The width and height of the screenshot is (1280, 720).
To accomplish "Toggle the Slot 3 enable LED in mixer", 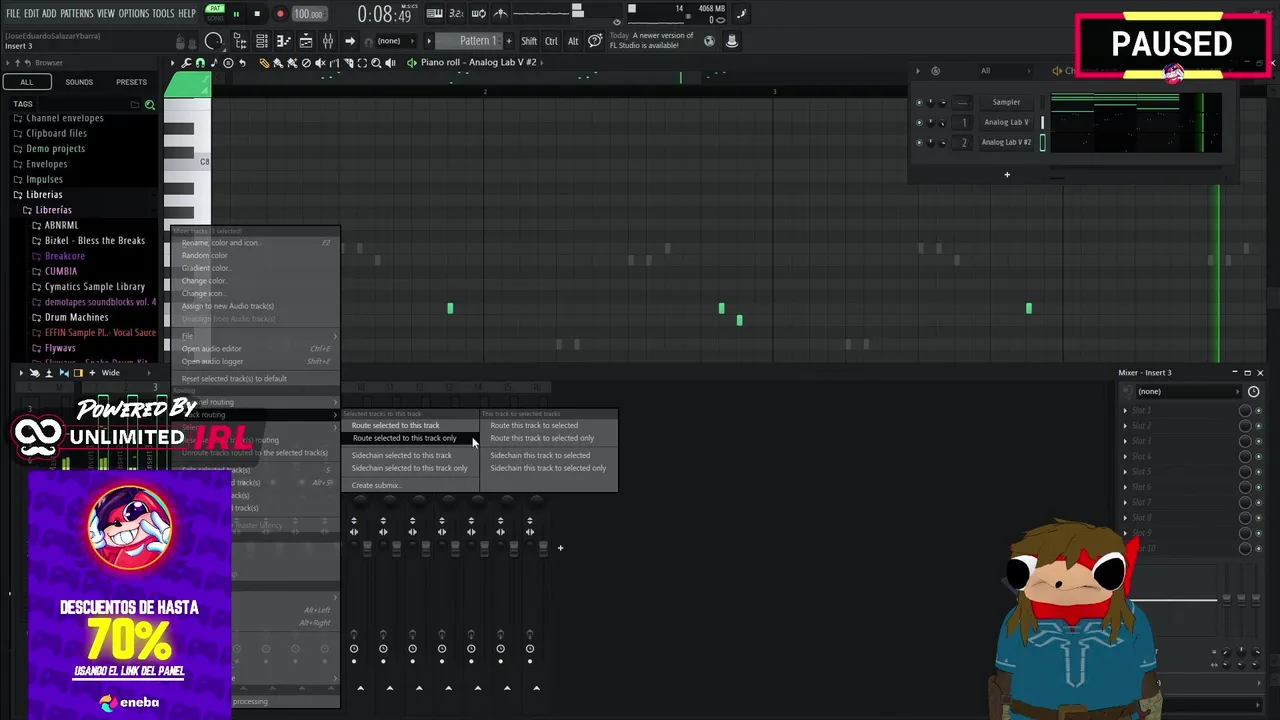I will tap(1258, 441).
